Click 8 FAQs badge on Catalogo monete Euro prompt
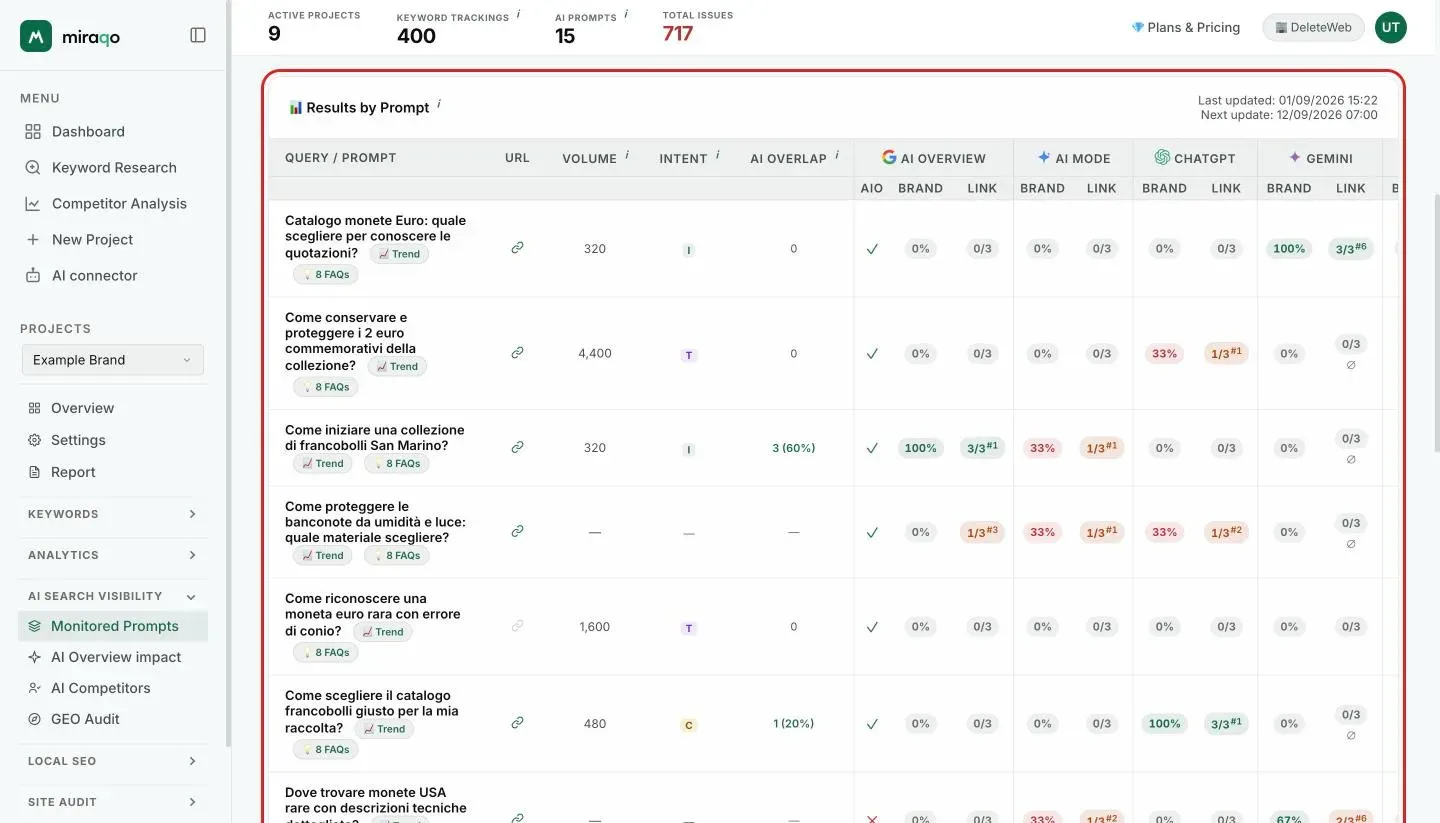The image size is (1440, 823). click(x=325, y=274)
